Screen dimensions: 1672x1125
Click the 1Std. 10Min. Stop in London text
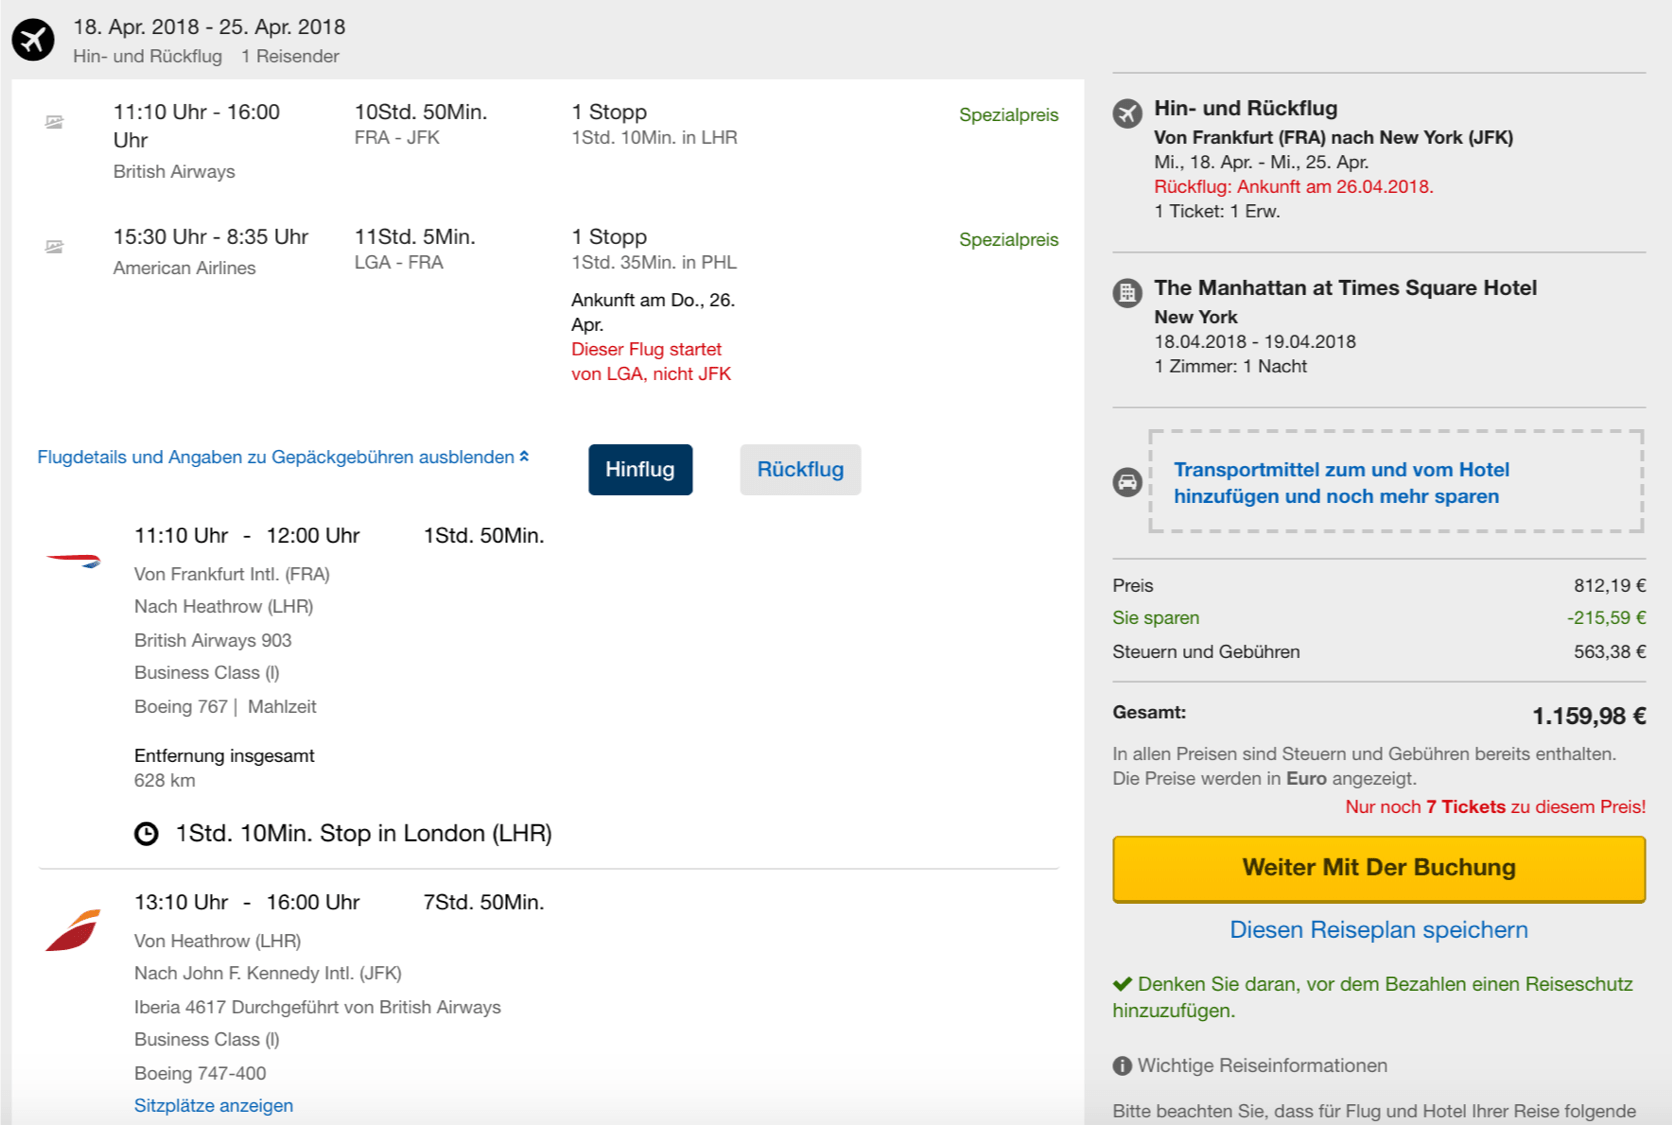(364, 834)
